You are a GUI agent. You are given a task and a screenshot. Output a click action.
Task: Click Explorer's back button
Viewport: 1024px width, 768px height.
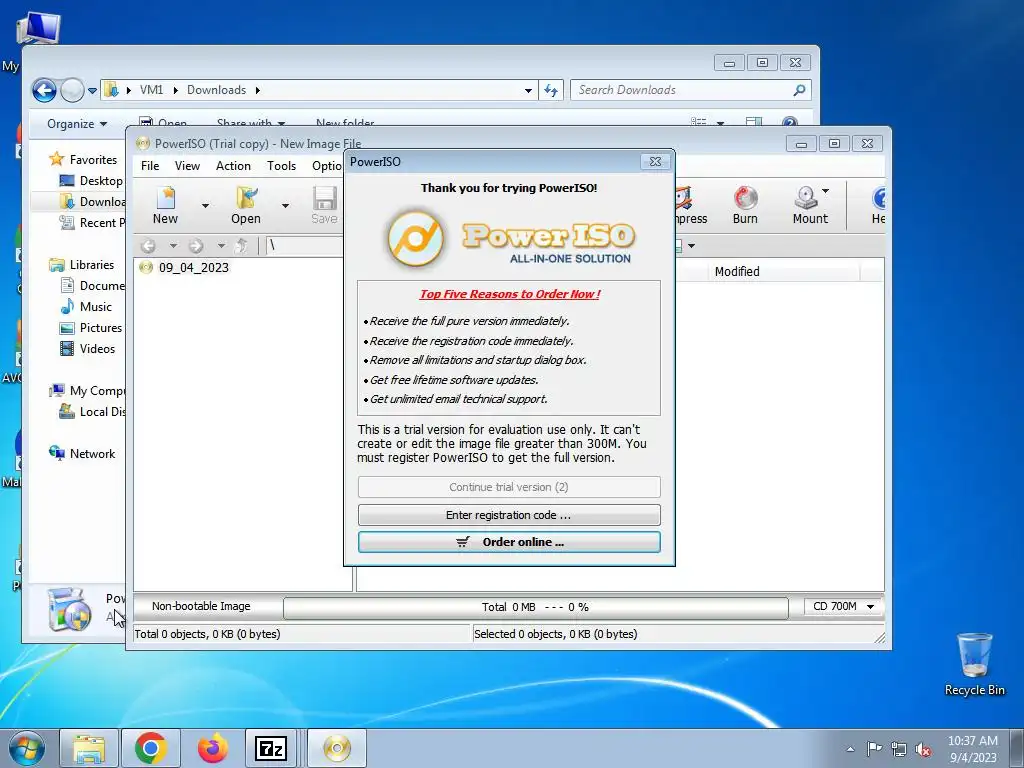(x=44, y=90)
